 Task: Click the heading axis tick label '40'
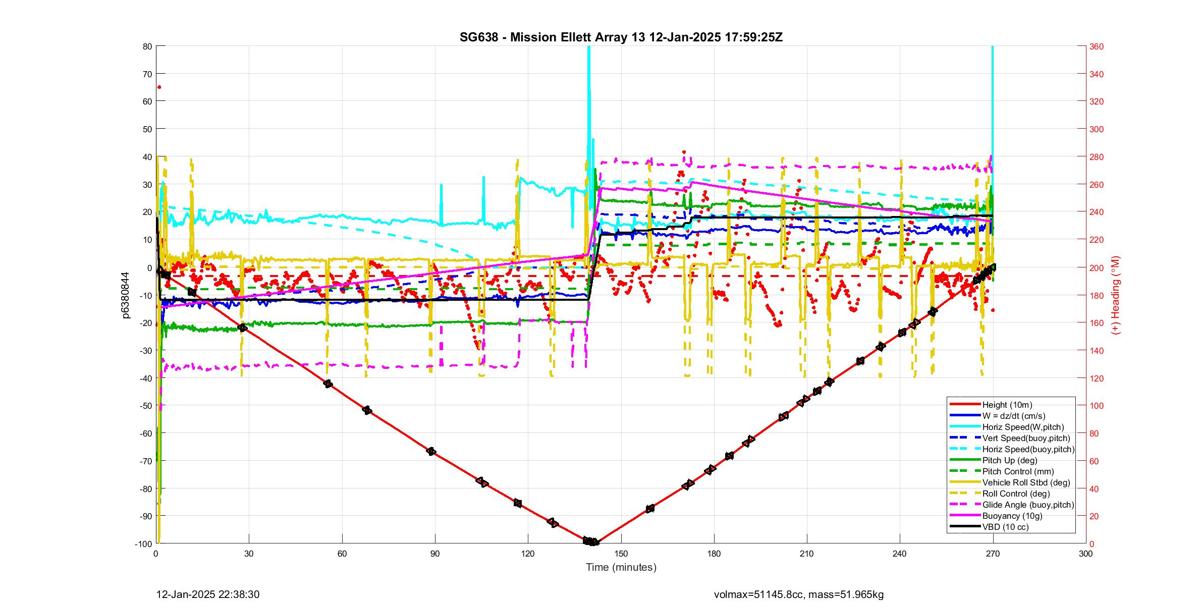pos(1096,488)
